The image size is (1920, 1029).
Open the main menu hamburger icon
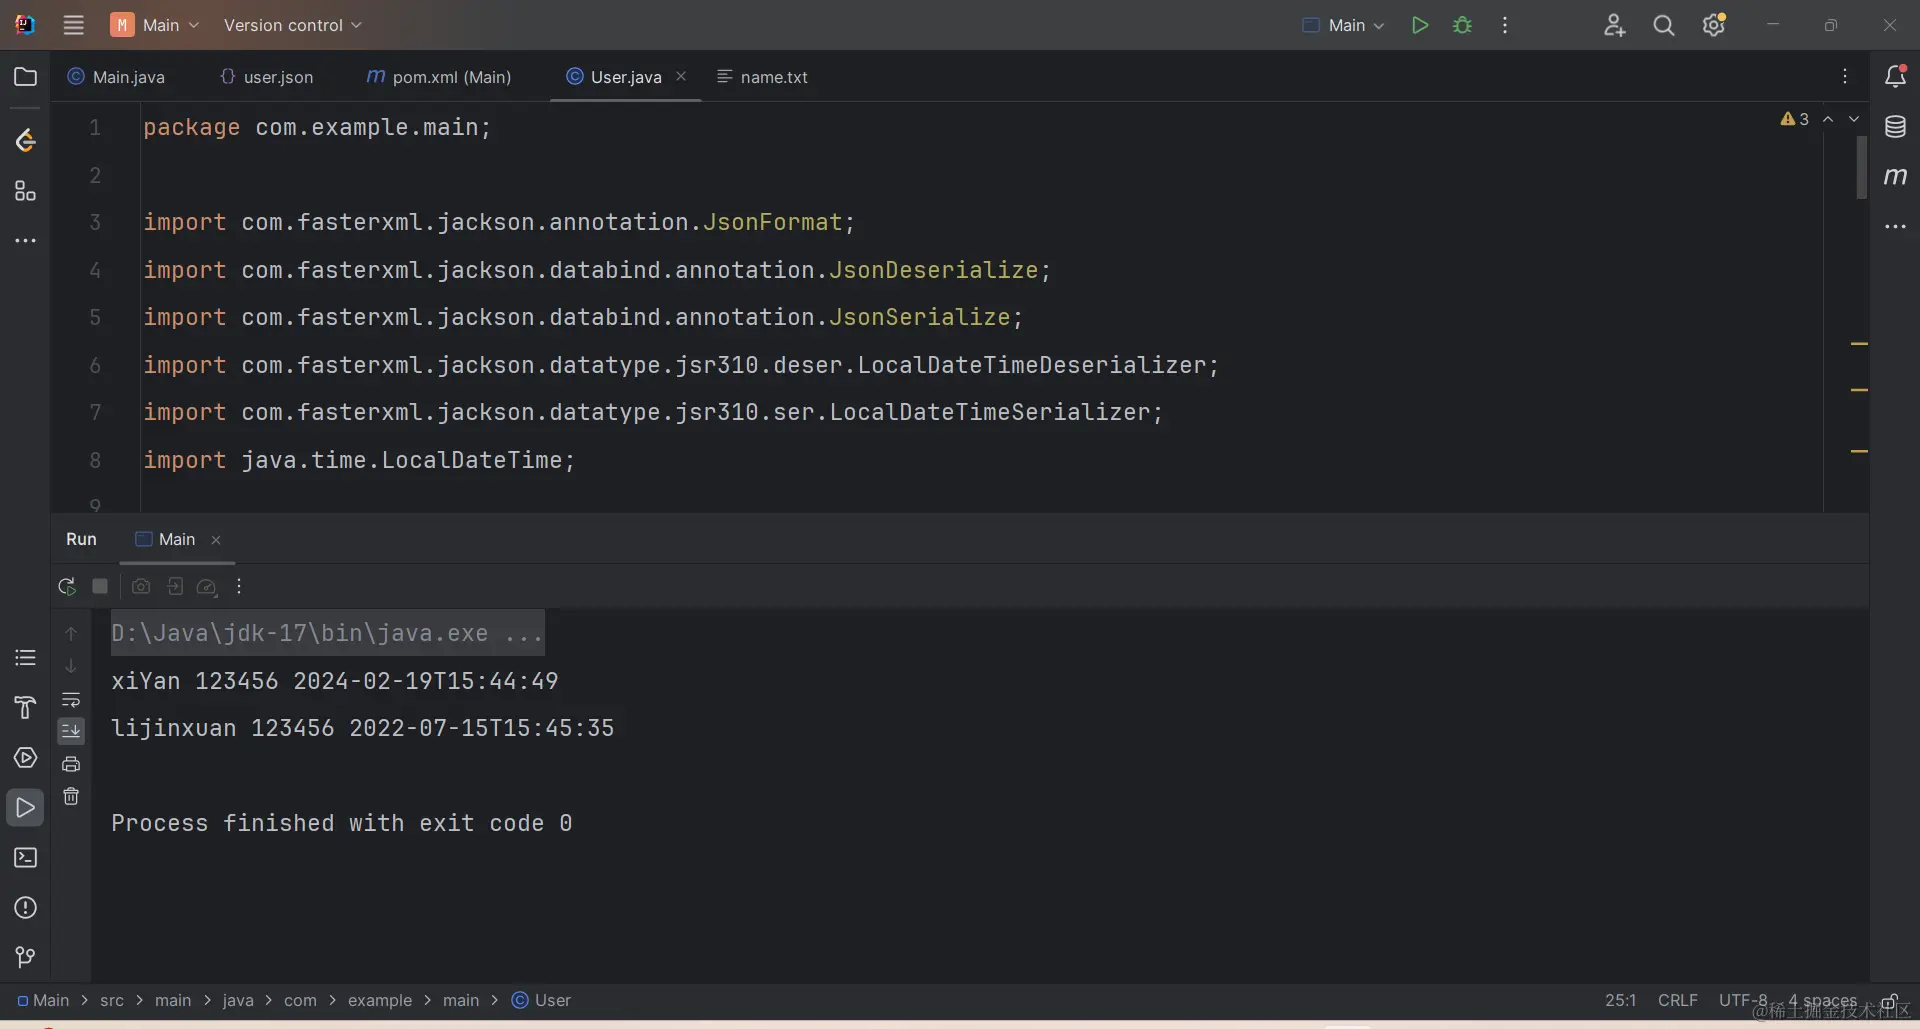[74, 25]
